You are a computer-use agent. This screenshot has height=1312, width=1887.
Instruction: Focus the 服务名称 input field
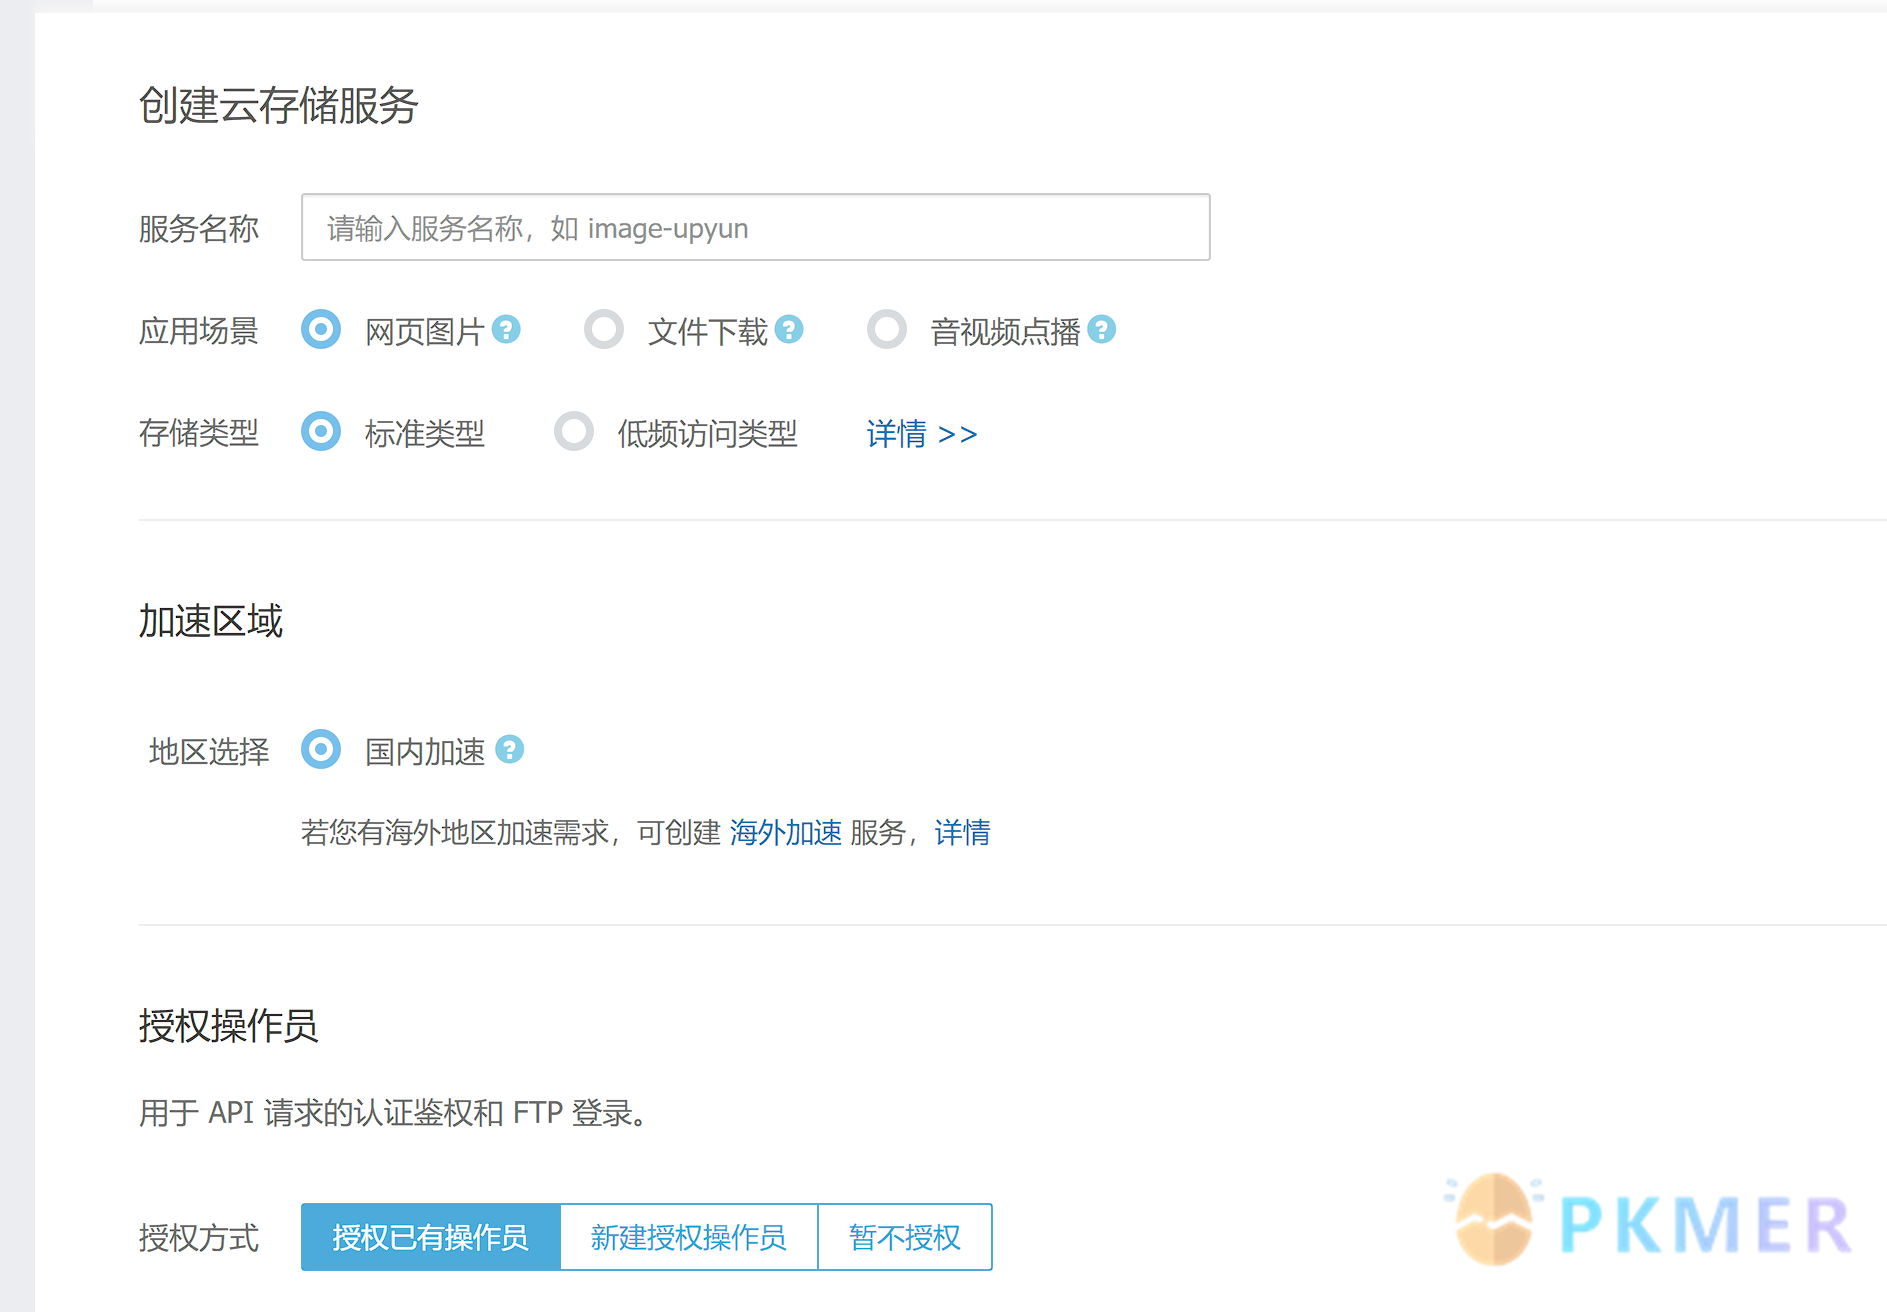point(755,228)
